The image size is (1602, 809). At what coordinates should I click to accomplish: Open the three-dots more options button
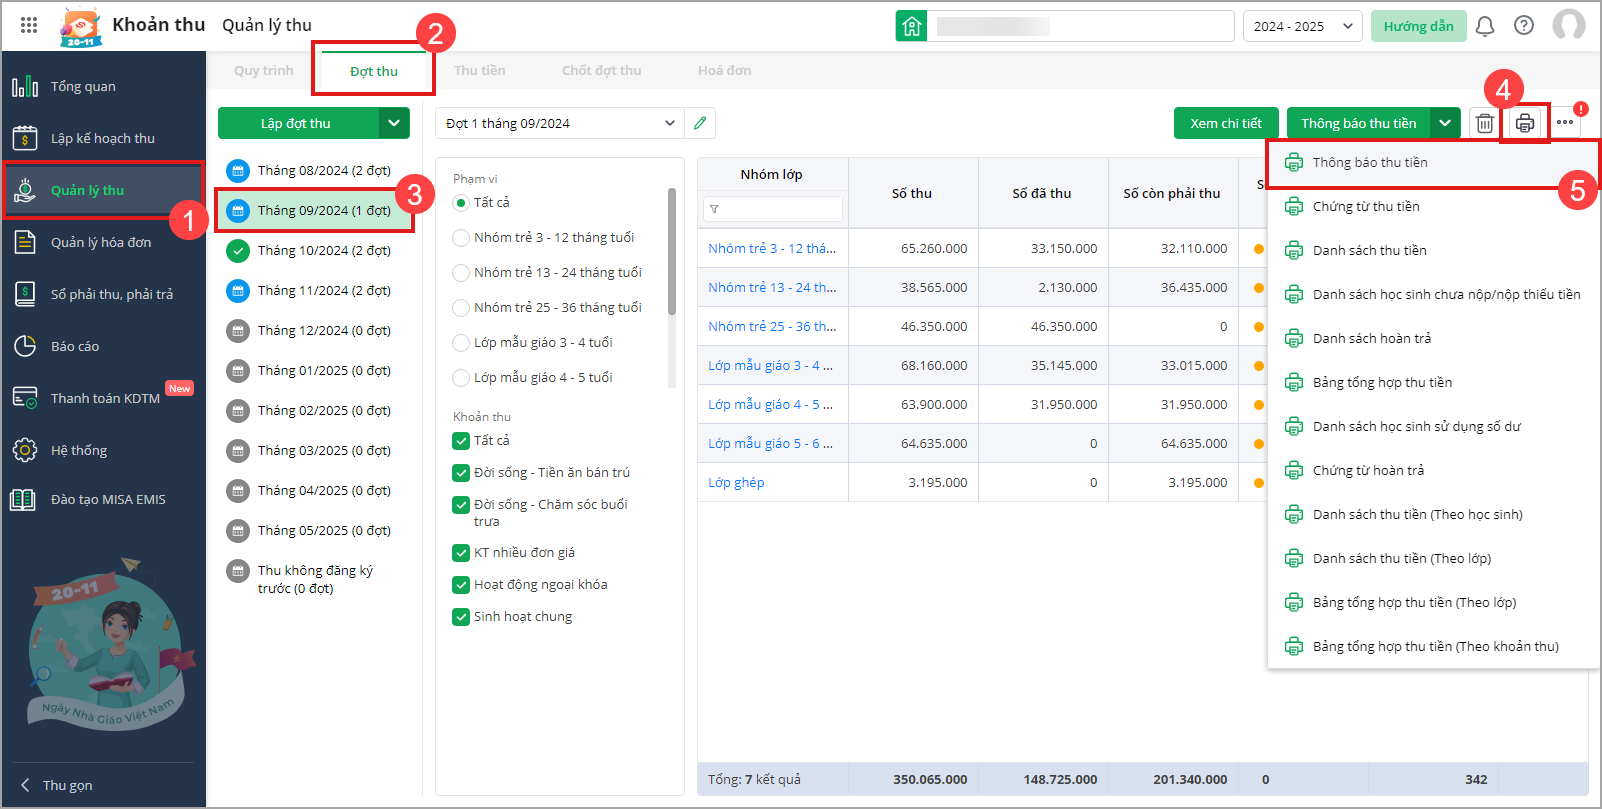pyautogui.click(x=1565, y=123)
